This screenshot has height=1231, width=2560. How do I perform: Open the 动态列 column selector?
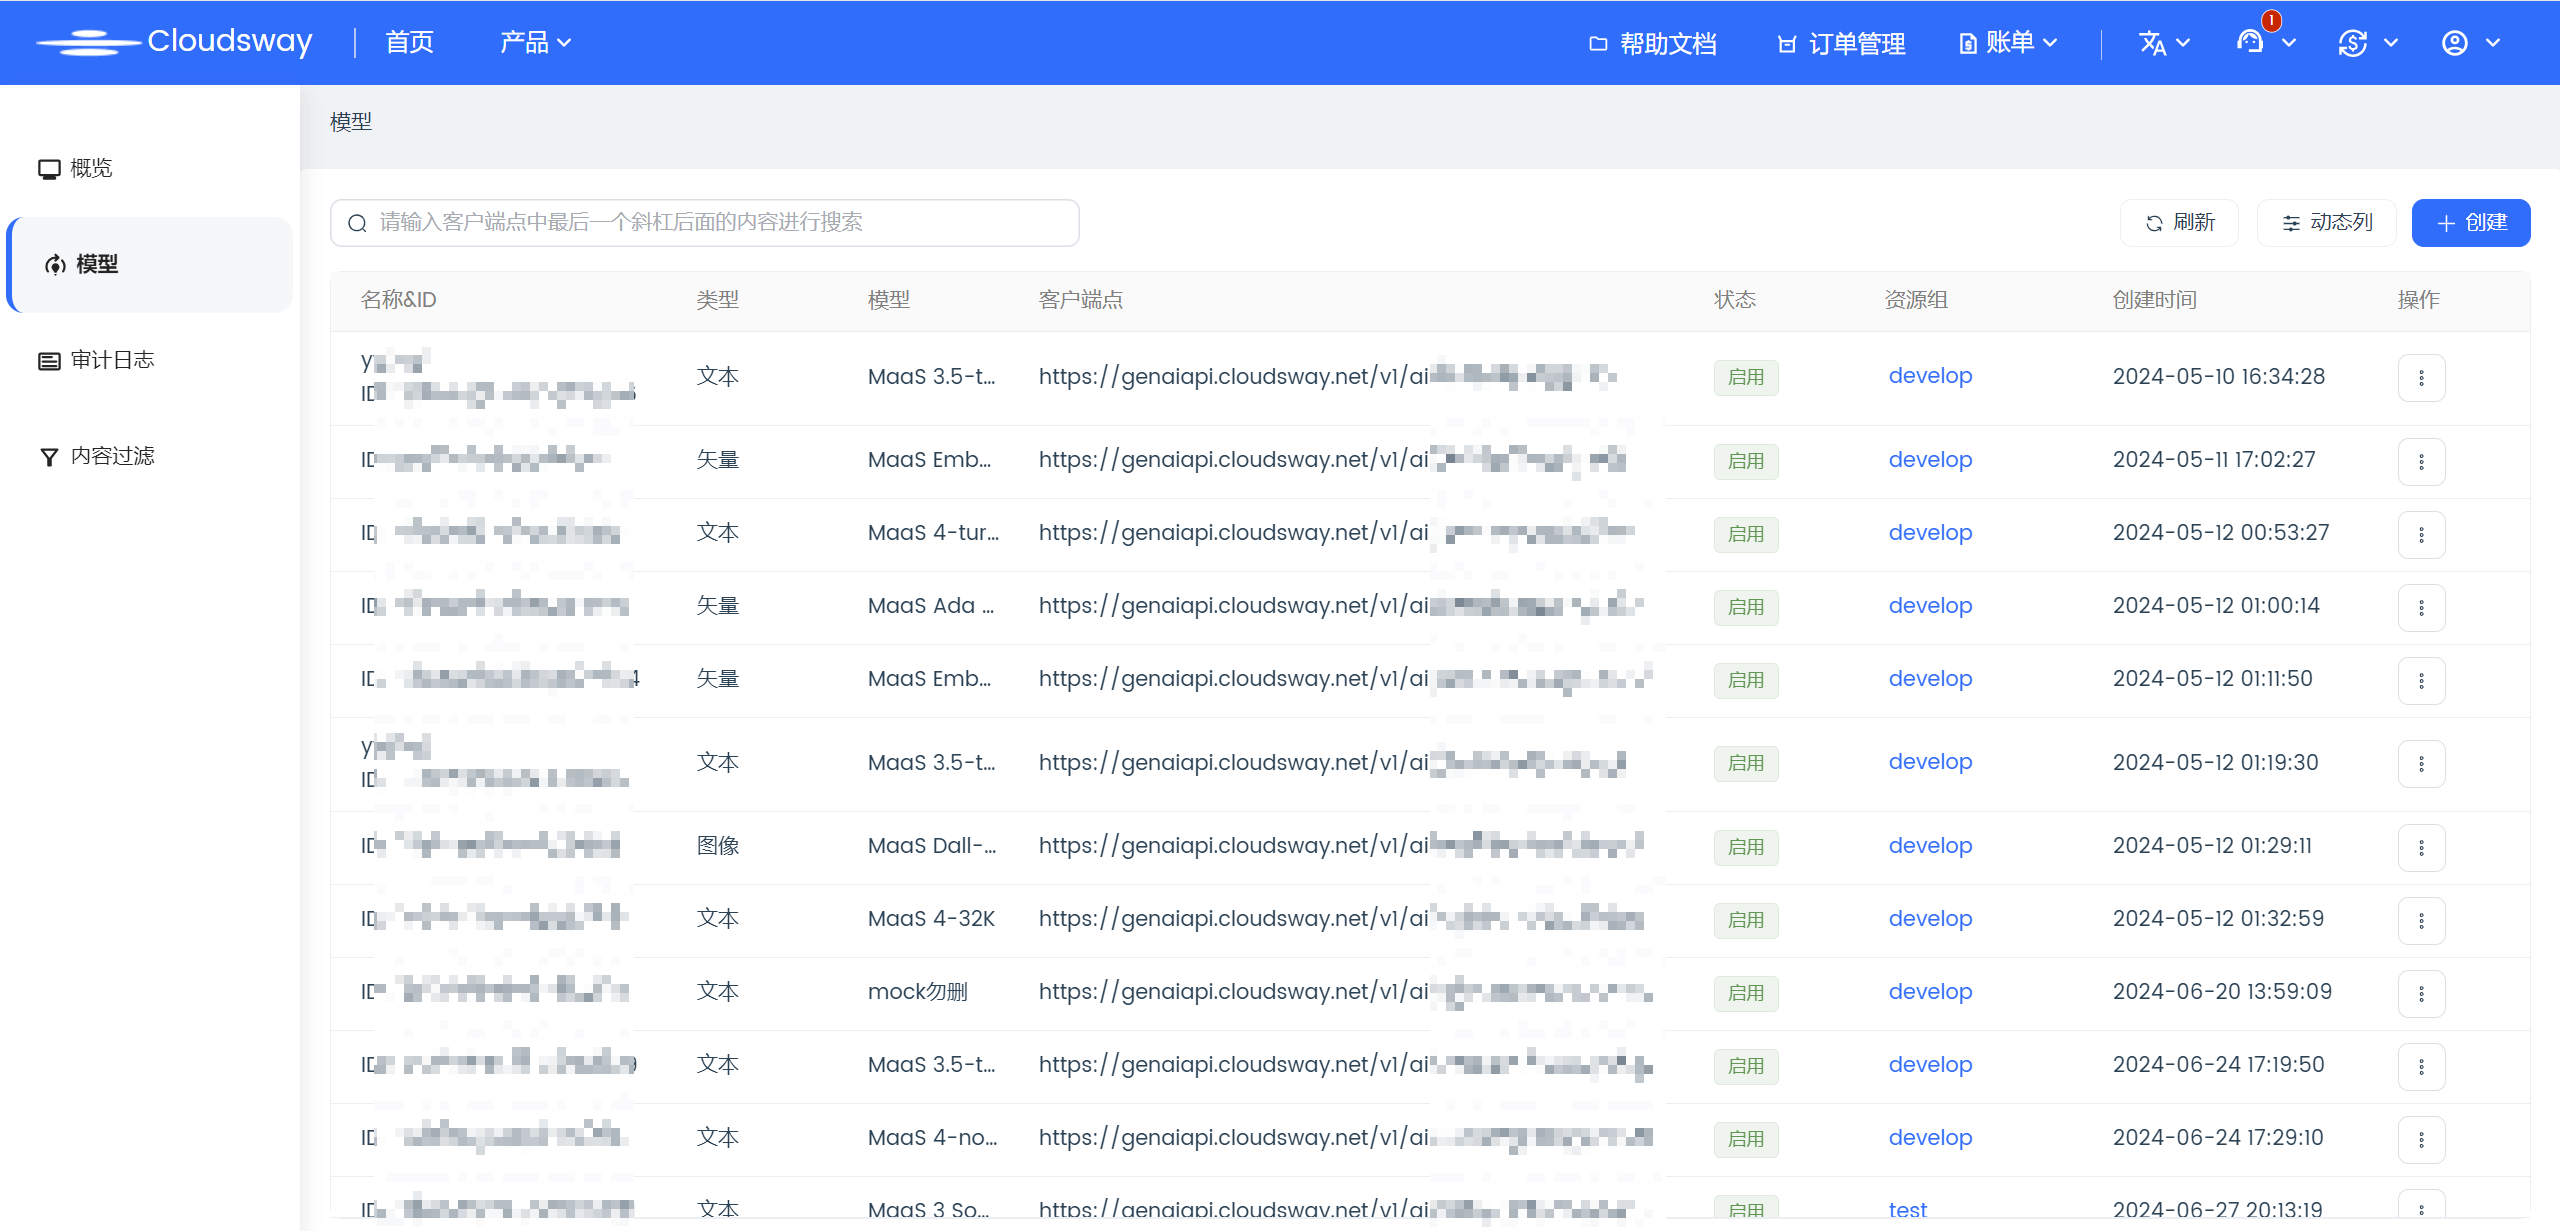[x=2326, y=222]
